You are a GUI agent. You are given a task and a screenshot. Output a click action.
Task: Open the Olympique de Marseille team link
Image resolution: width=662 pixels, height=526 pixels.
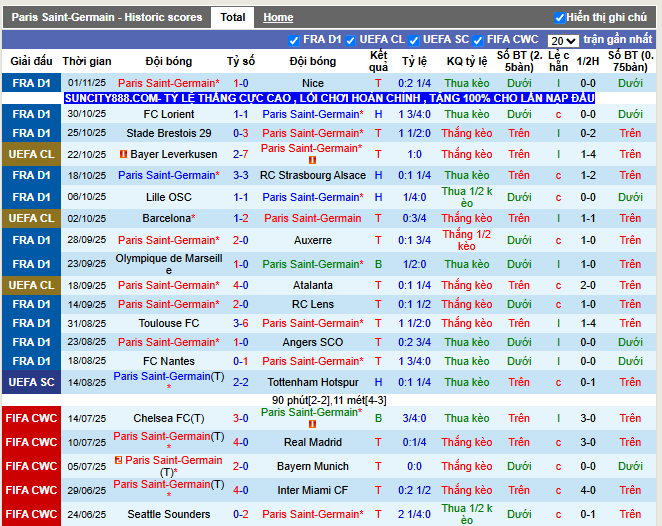coord(169,264)
